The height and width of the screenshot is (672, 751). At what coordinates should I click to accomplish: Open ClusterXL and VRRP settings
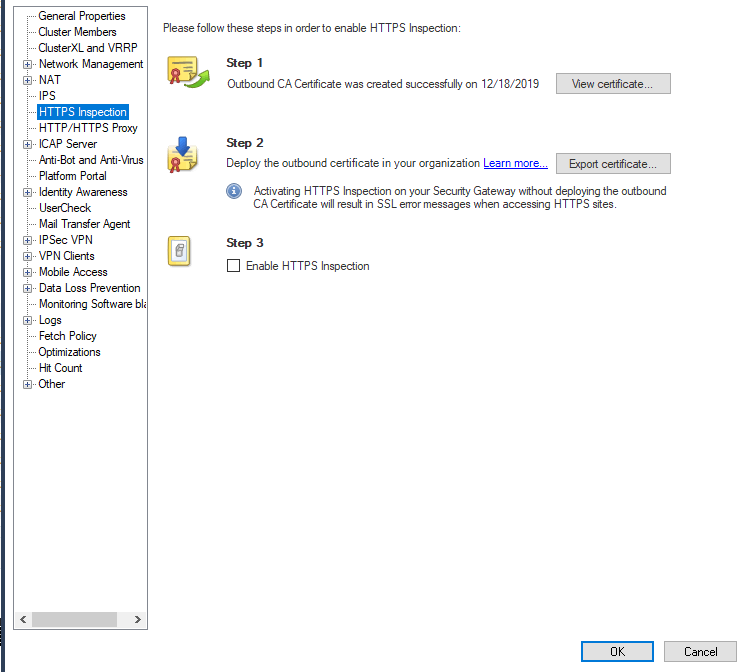click(88, 48)
